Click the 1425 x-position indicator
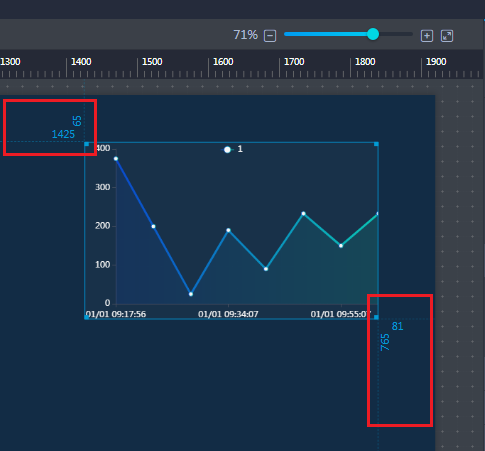Screen dimensions: 485x451 click(63, 134)
